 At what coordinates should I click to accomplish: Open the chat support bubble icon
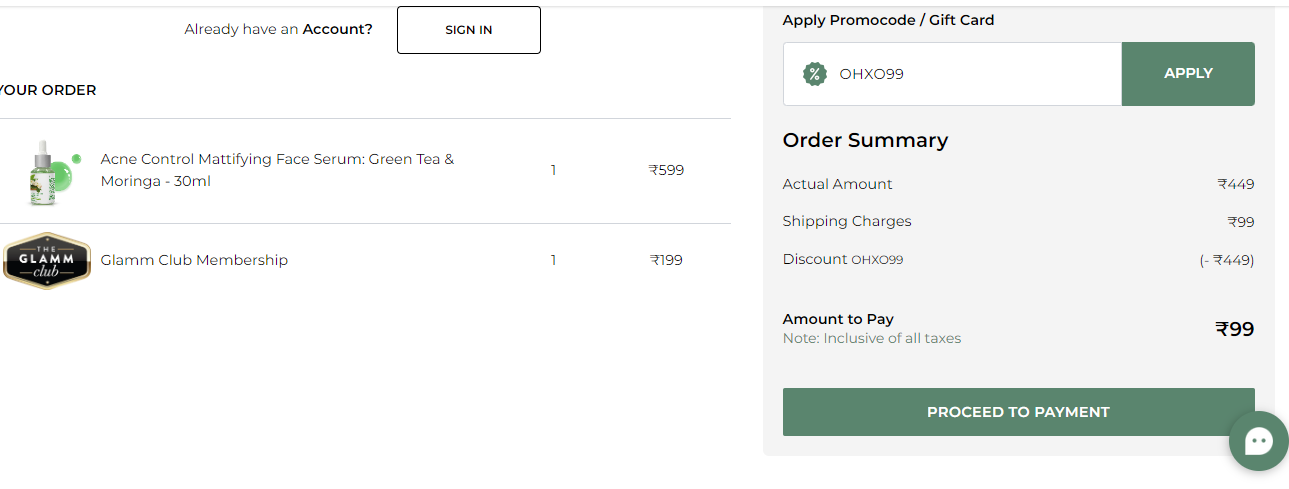(x=1259, y=441)
